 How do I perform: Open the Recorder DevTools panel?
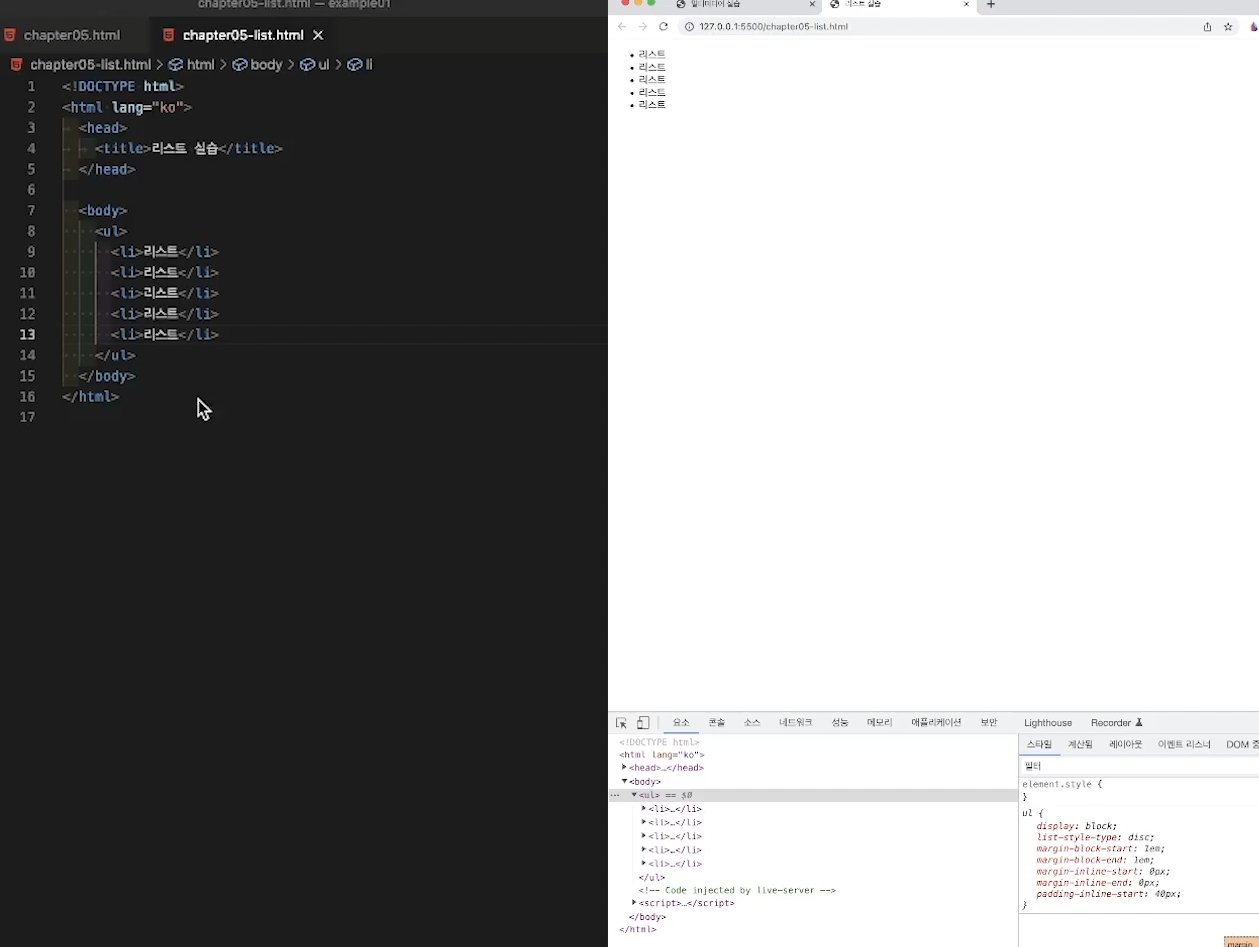point(1117,722)
